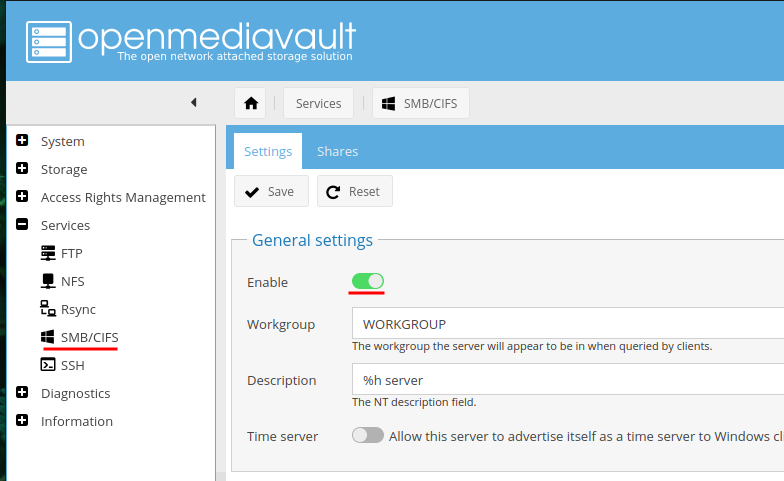The image size is (784, 481).
Task: Switch to the Shares tab
Action: 338,151
